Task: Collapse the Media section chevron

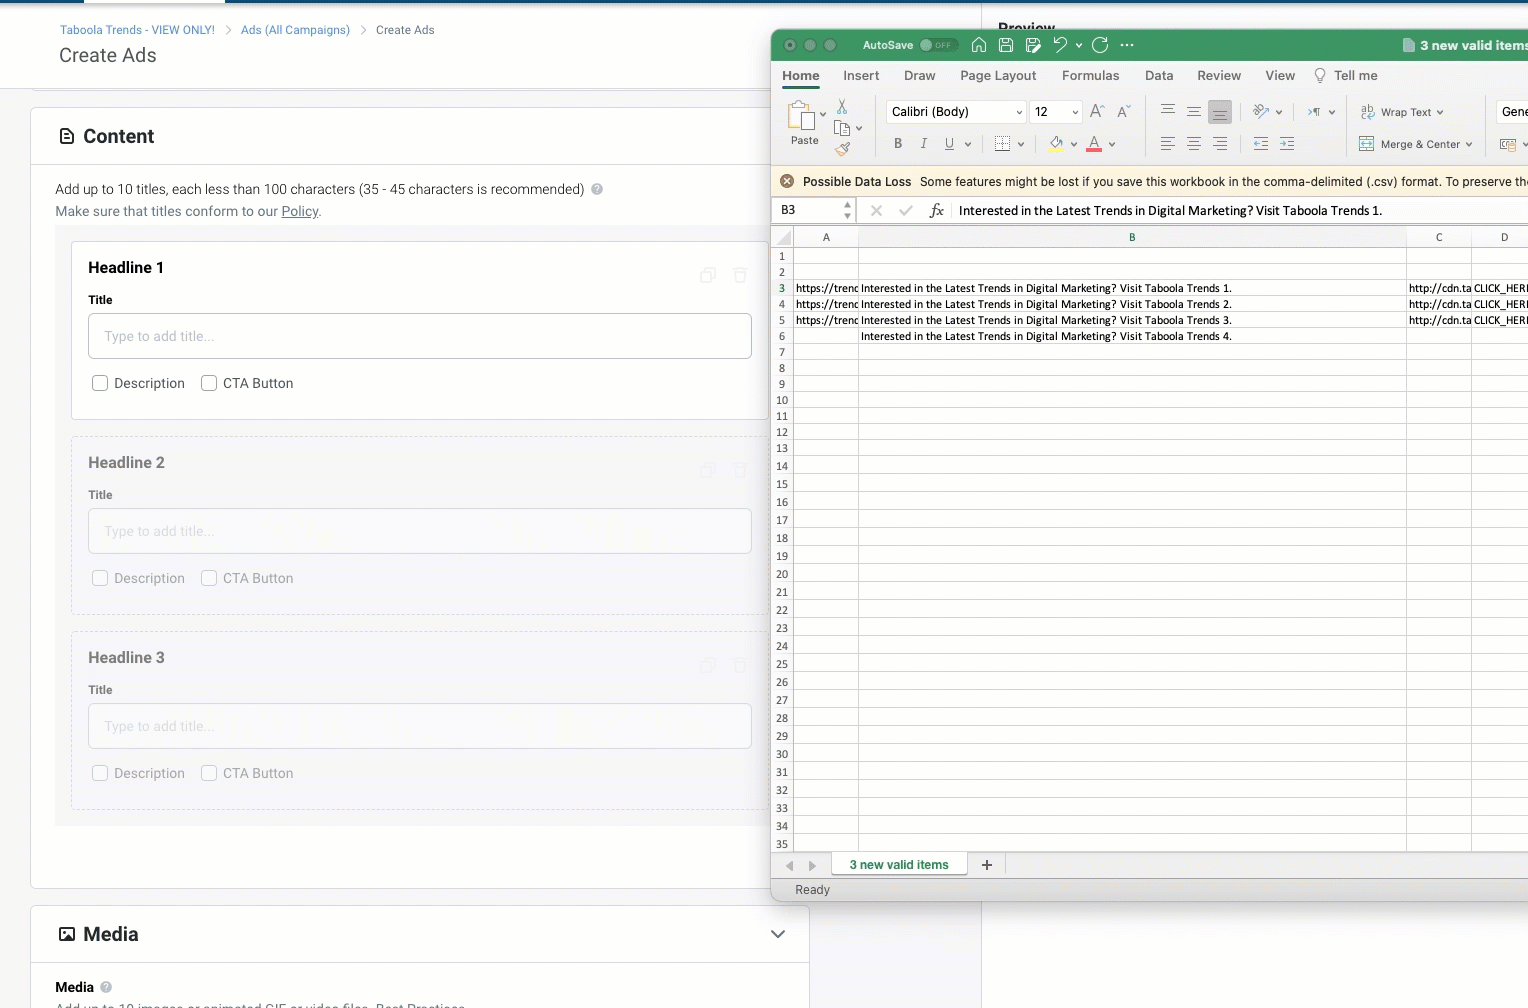Action: point(778,934)
